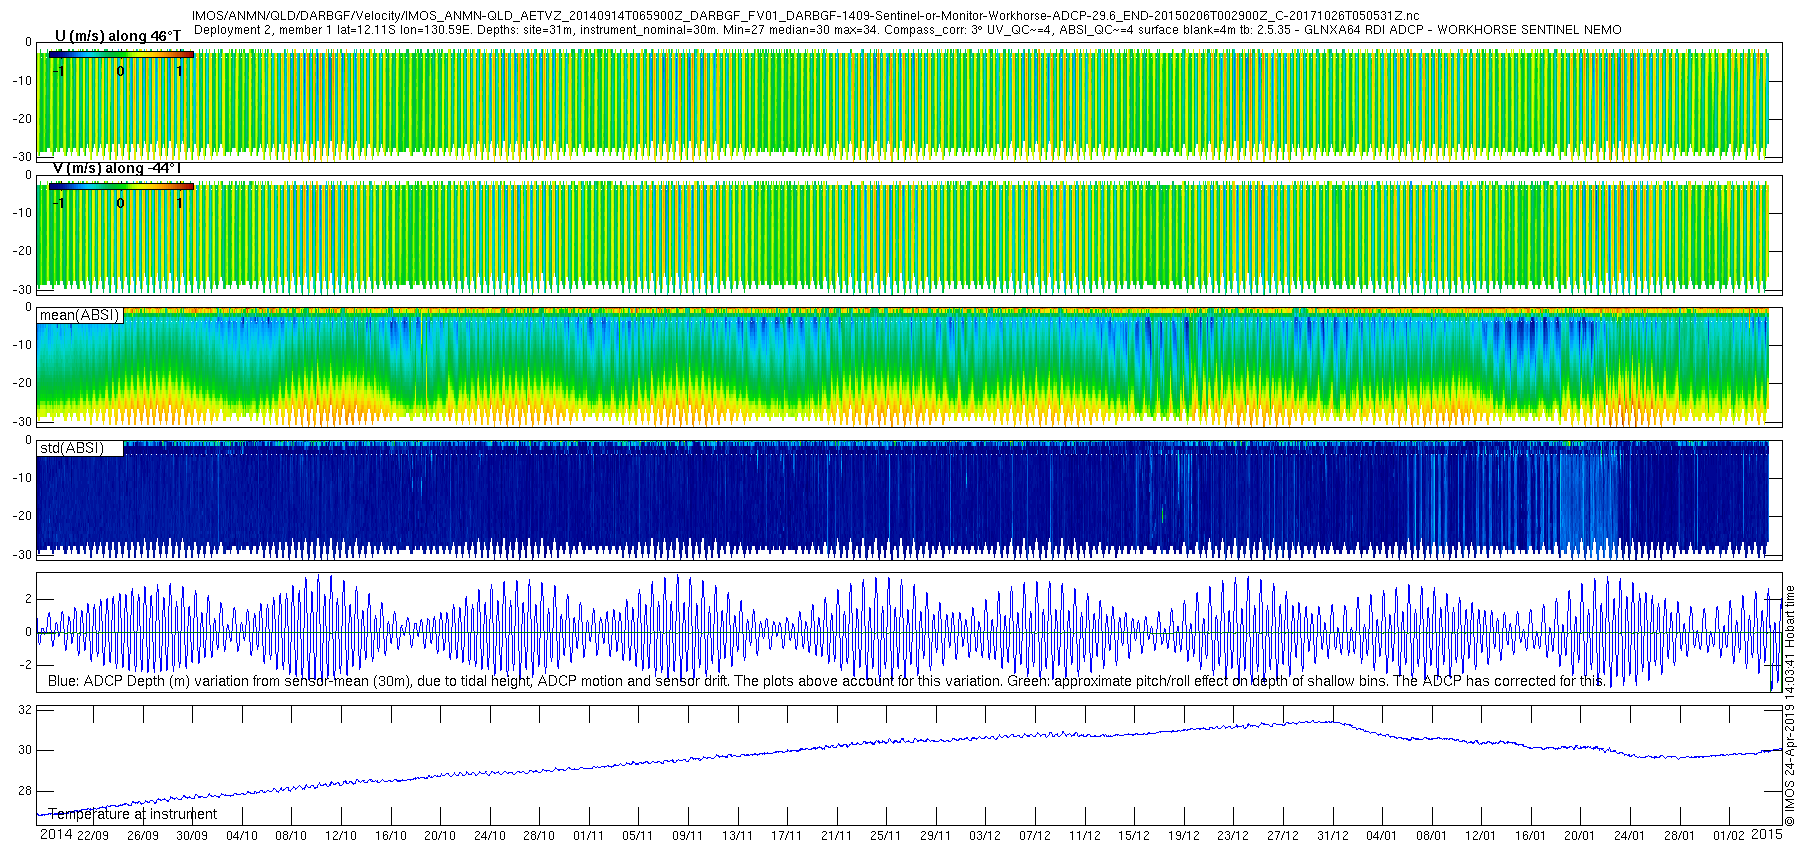Image resolution: width=1800 pixels, height=850 pixels.
Task: Click the '28/01' date tick label
Action: [x=1680, y=836]
